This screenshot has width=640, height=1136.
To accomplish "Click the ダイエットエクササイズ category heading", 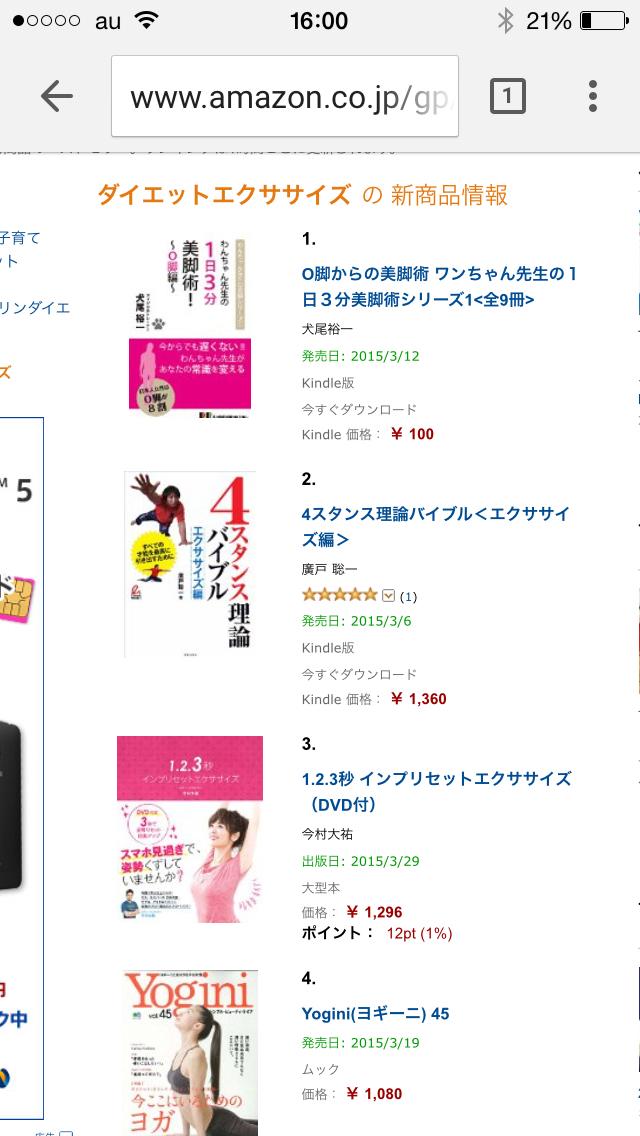I will tap(224, 195).
